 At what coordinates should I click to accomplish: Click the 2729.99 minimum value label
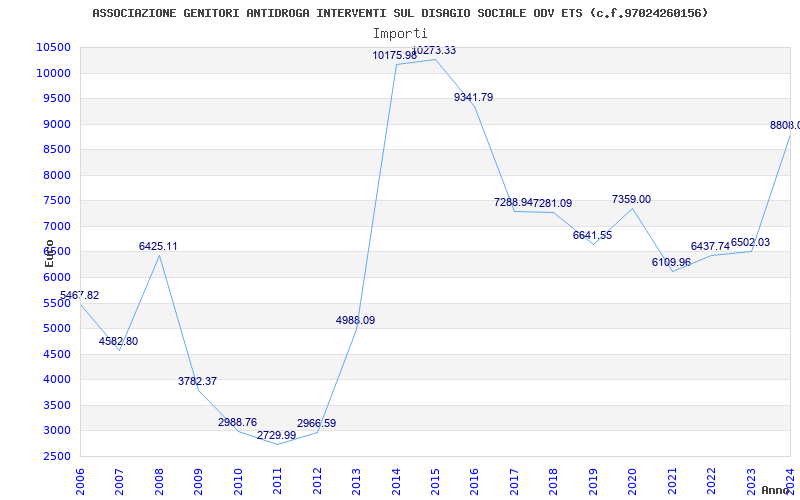277,436
